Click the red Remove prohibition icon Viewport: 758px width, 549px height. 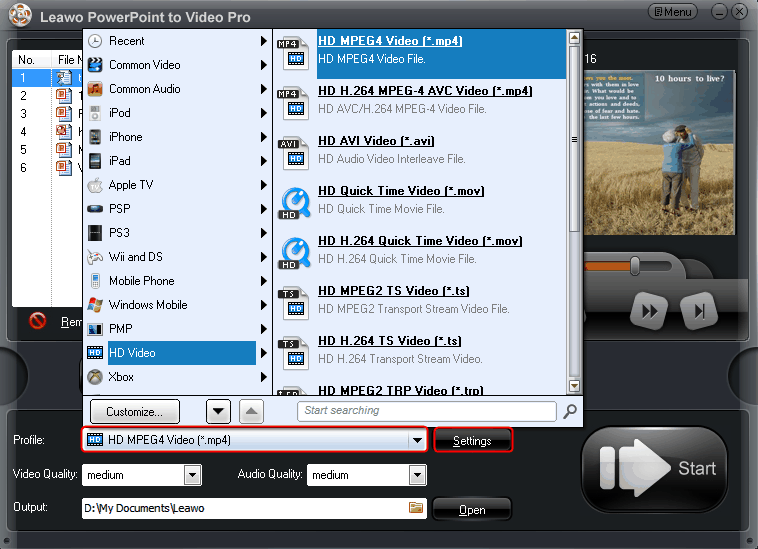(37, 321)
